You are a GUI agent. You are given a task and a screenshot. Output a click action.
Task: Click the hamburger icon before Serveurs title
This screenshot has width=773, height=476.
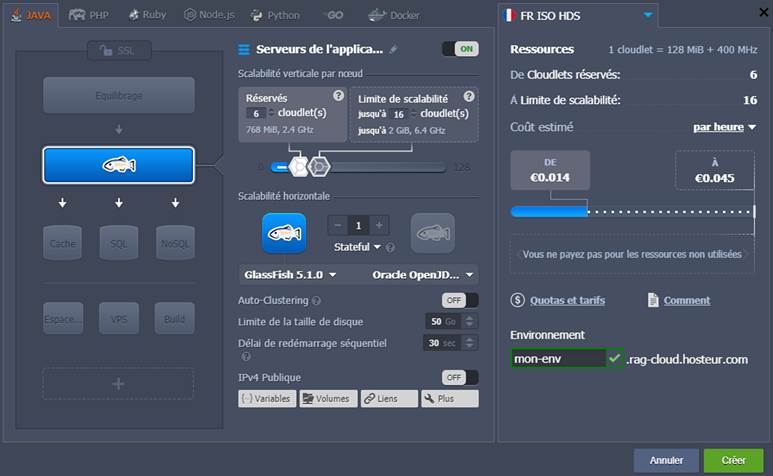pos(244,50)
